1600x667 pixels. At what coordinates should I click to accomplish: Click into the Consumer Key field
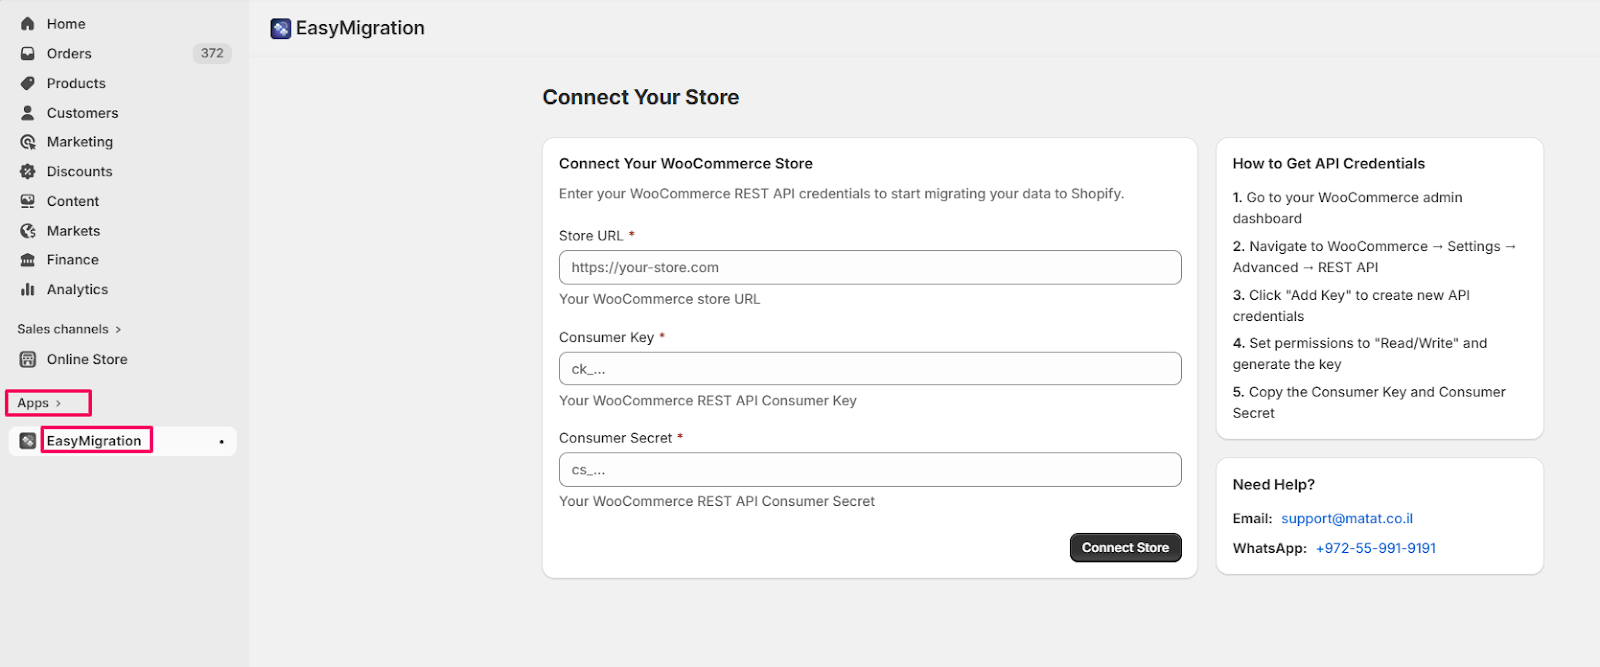click(870, 369)
